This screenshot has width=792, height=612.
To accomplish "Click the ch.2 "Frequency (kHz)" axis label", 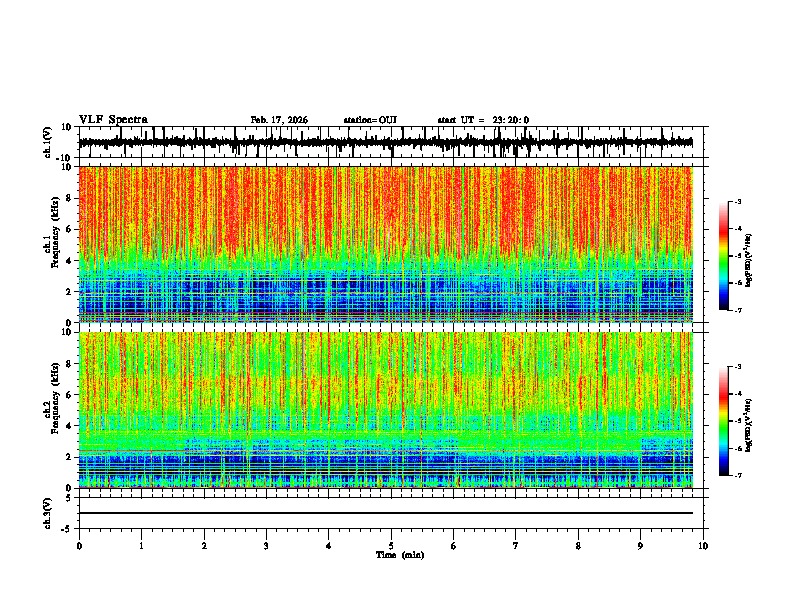I will pyautogui.click(x=55, y=398).
